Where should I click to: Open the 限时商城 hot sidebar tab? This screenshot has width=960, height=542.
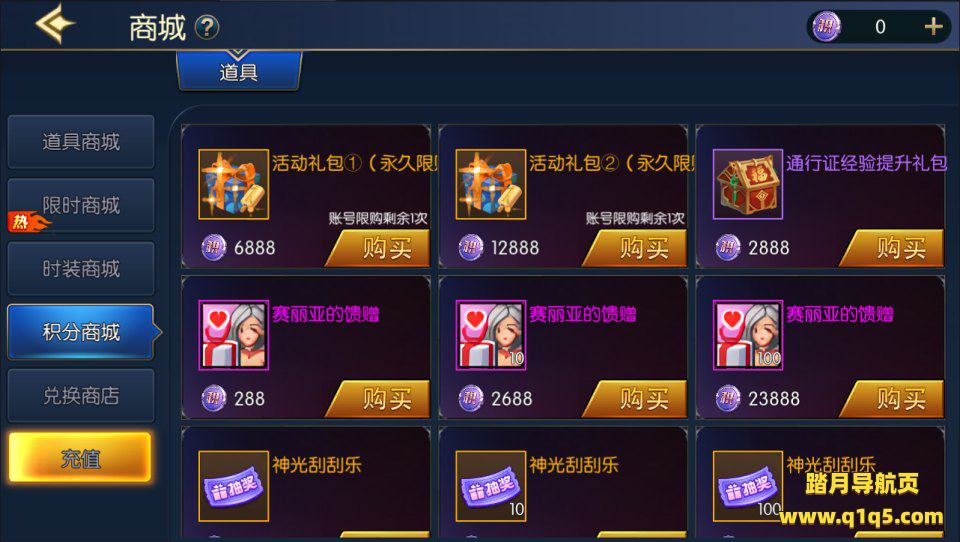[x=81, y=205]
